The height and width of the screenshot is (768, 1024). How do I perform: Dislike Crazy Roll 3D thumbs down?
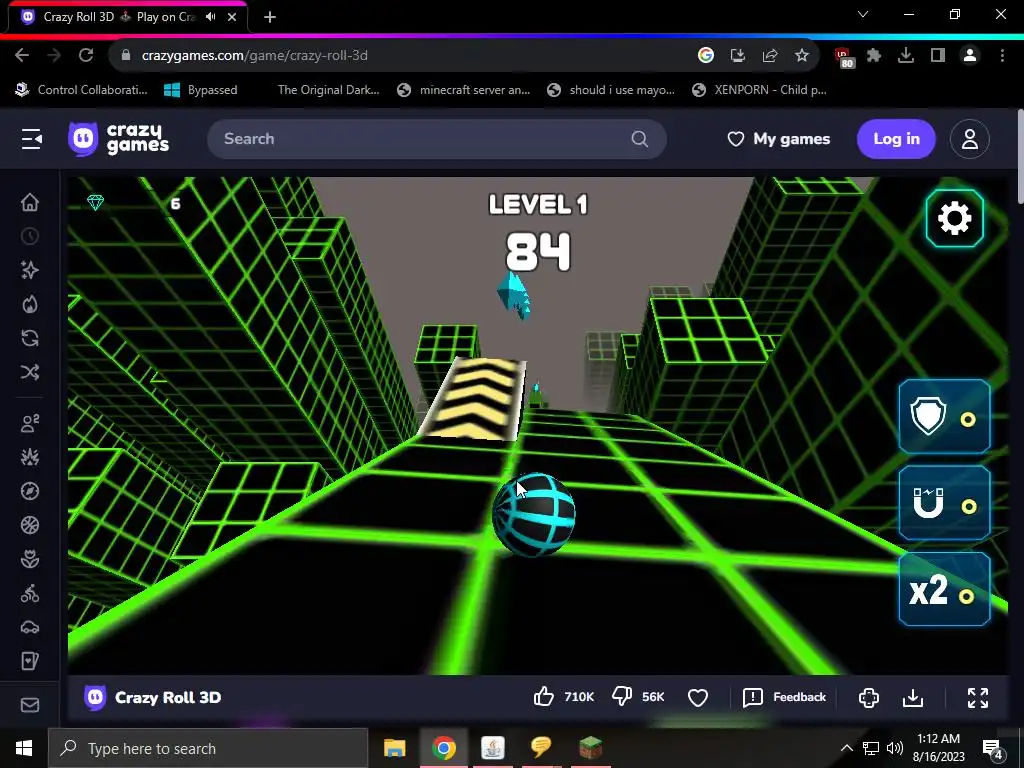click(x=622, y=697)
